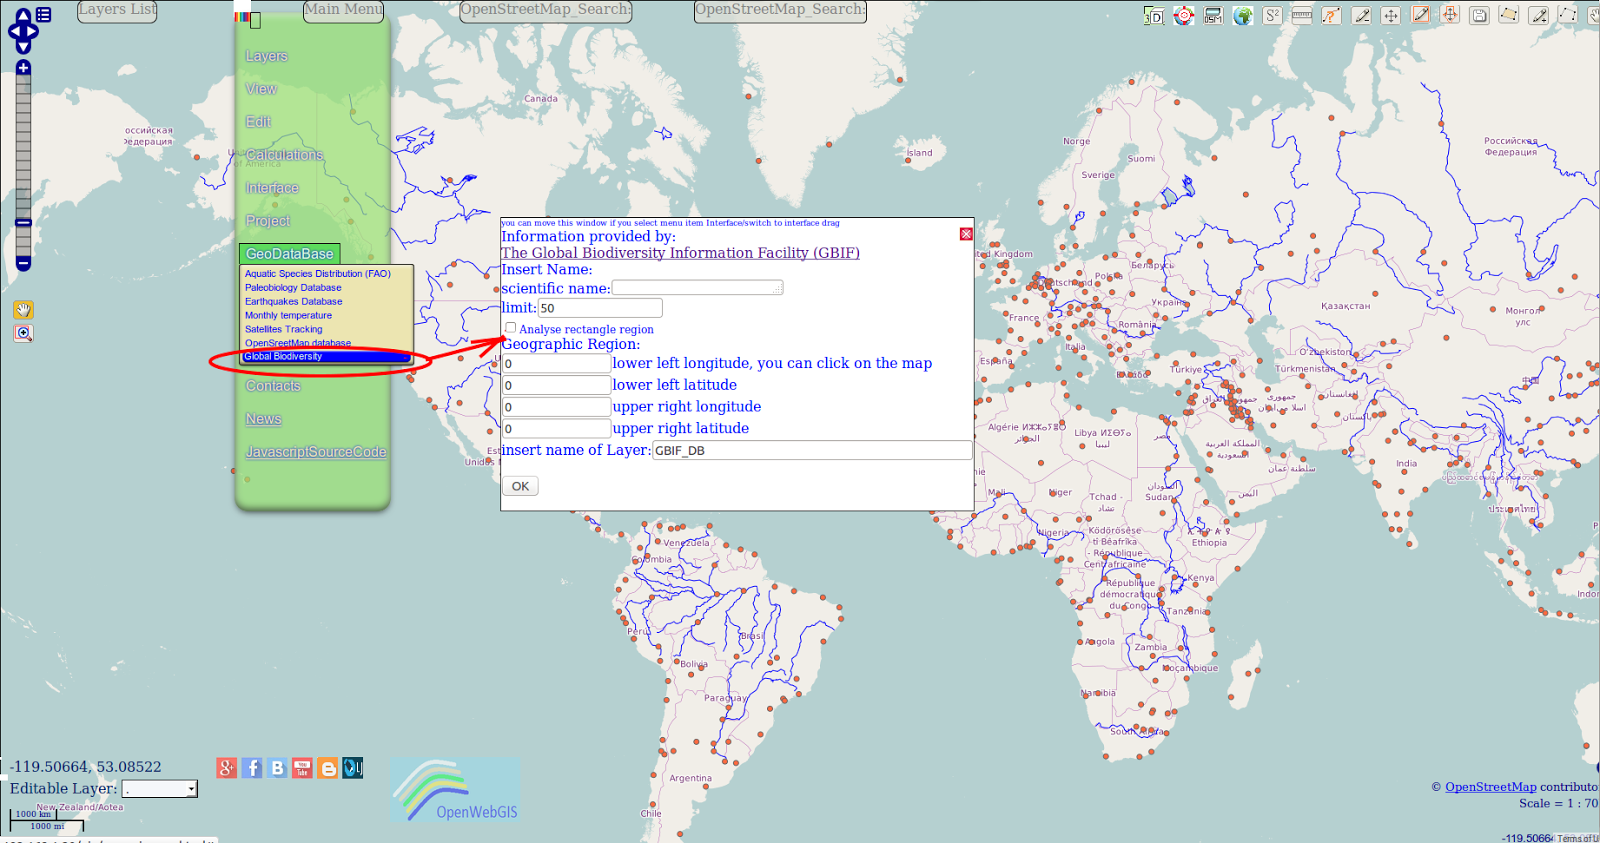The width and height of the screenshot is (1600, 843).
Task: Select Earthquakes Database entry
Action: pos(294,301)
